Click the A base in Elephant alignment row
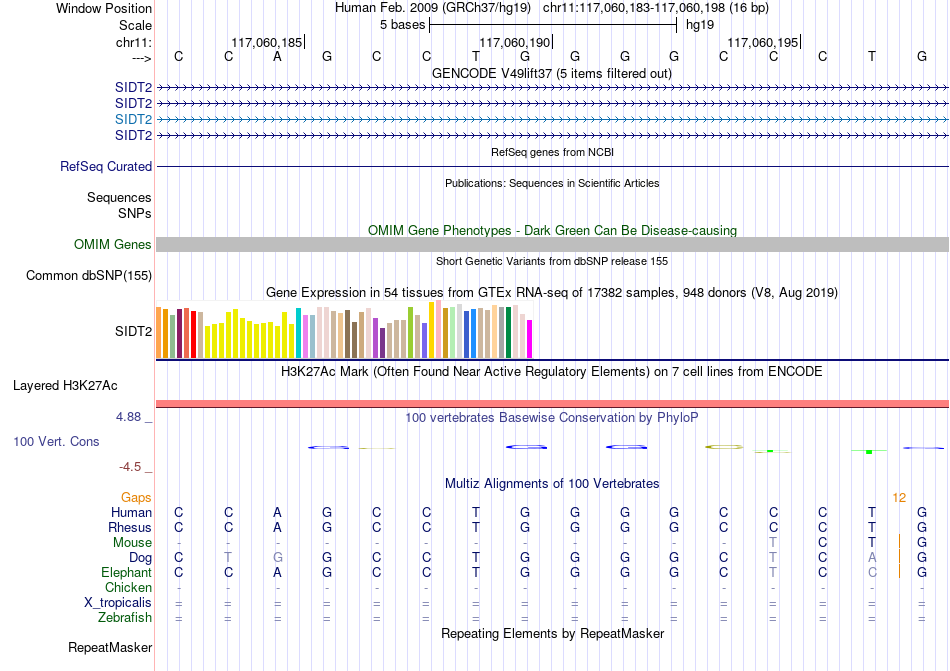This screenshot has height=671, width=950. [277, 572]
